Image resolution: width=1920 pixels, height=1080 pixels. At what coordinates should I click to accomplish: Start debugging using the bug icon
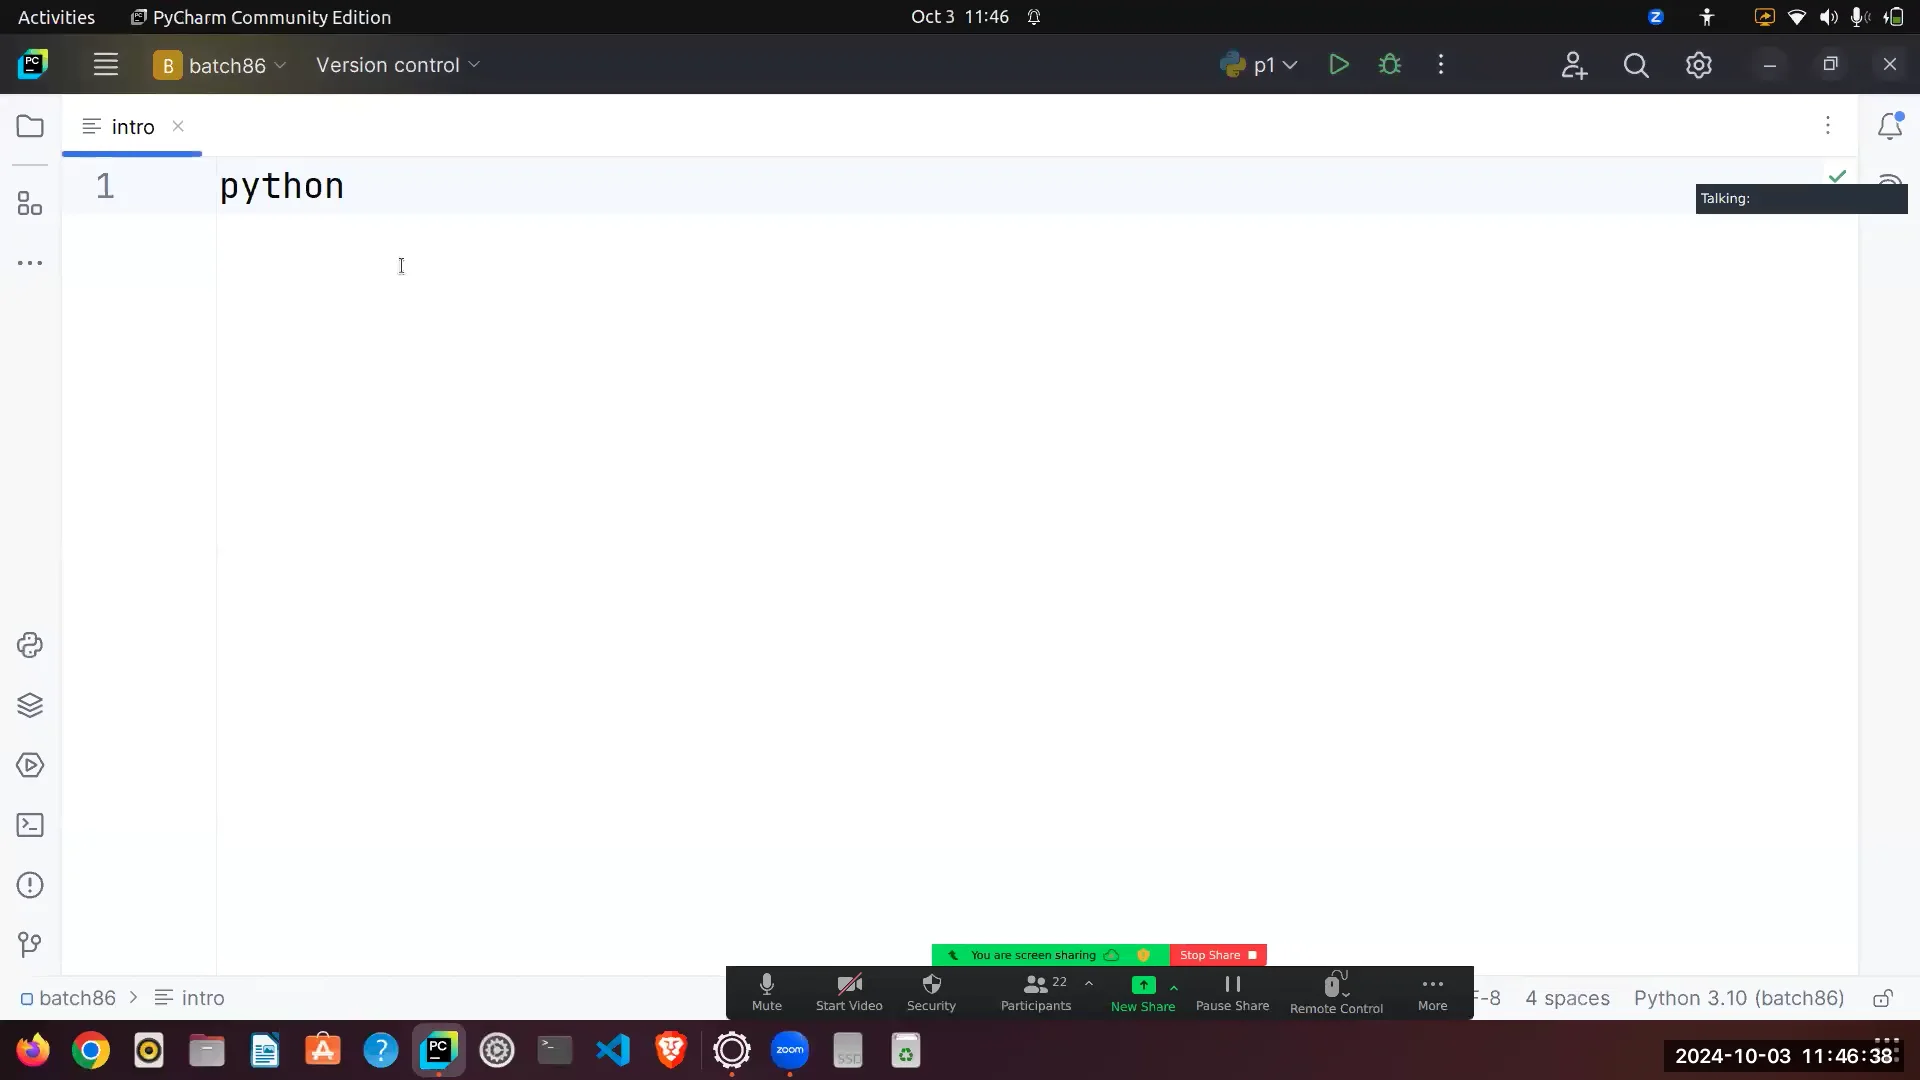pyautogui.click(x=1390, y=64)
